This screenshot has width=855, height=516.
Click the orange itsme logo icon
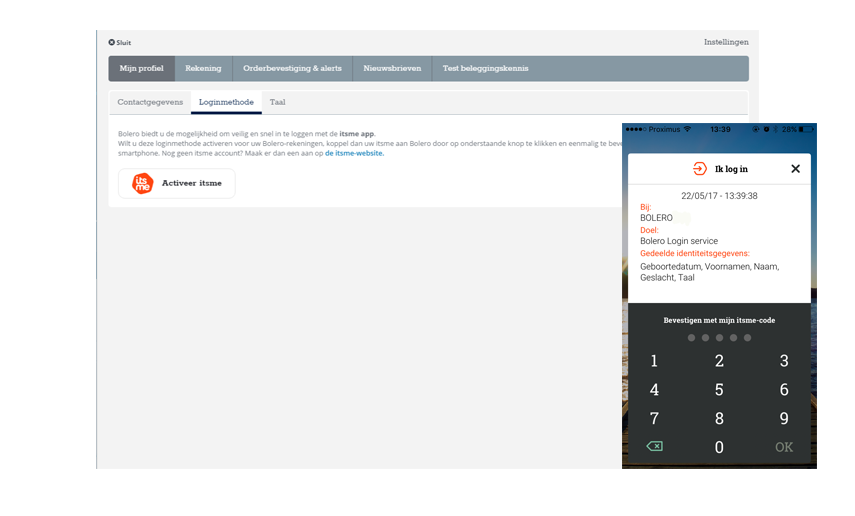143,183
